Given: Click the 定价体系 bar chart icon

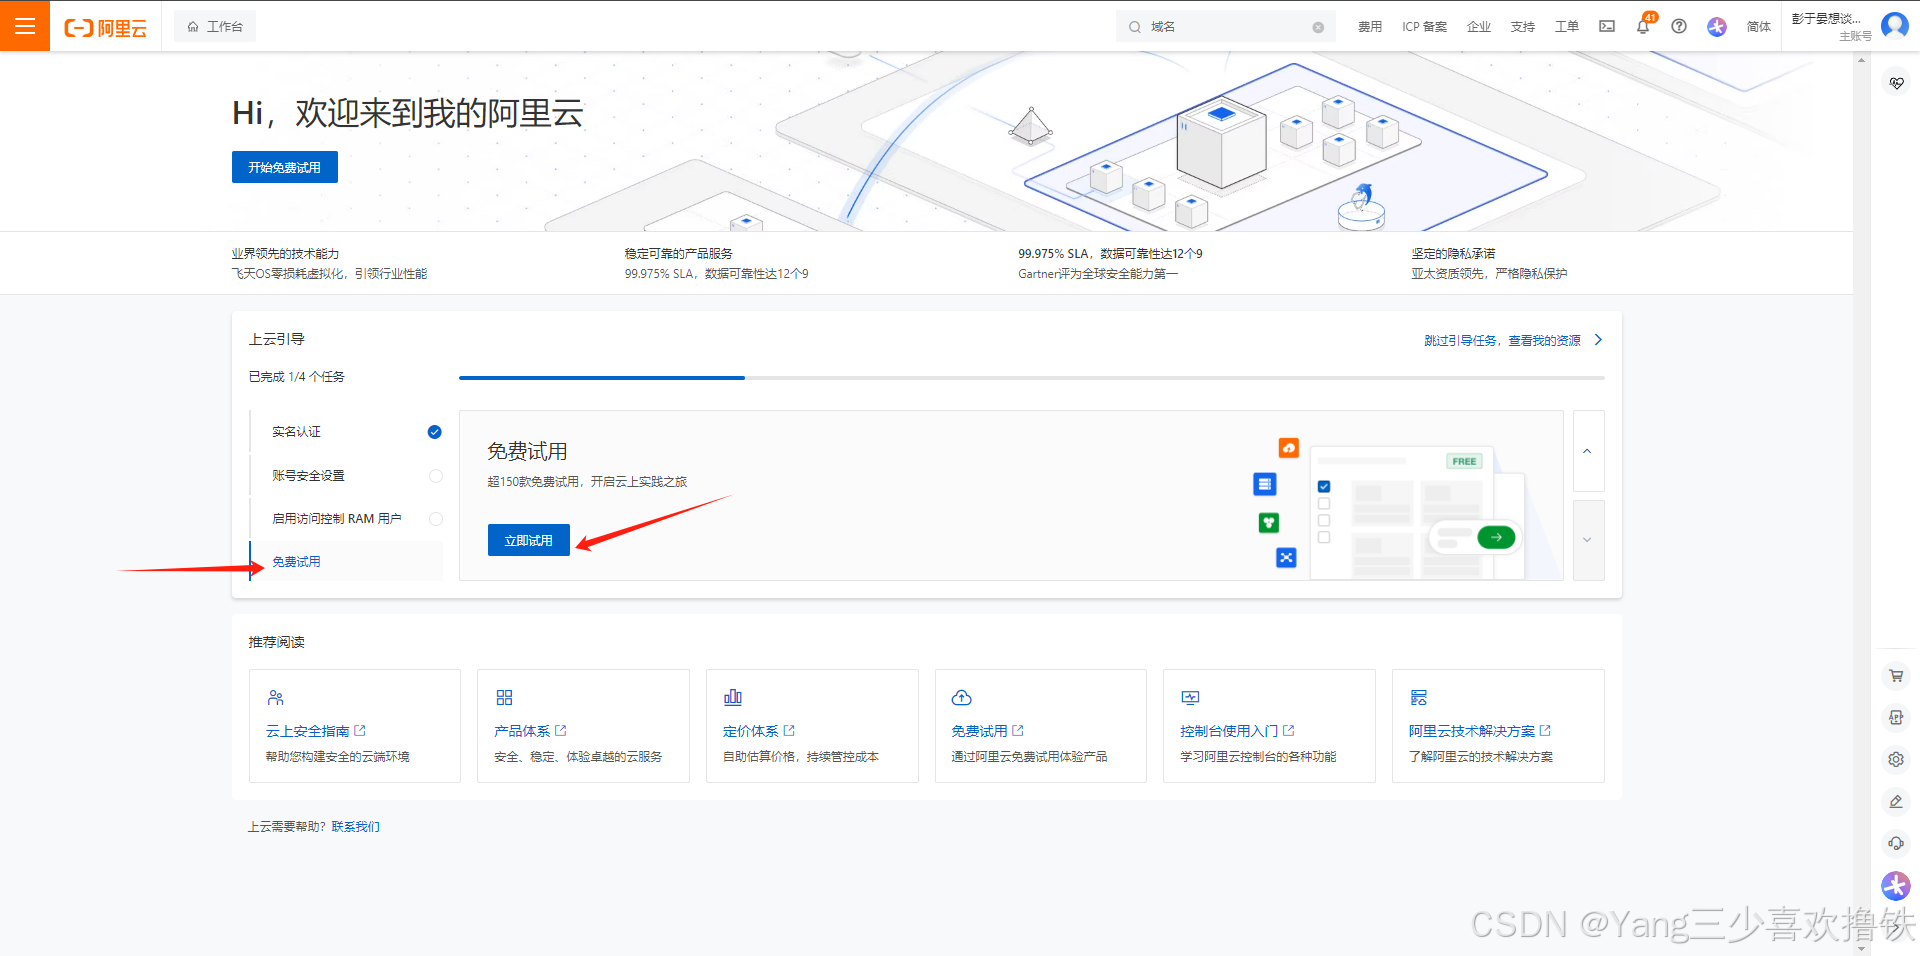Looking at the screenshot, I should (x=733, y=698).
